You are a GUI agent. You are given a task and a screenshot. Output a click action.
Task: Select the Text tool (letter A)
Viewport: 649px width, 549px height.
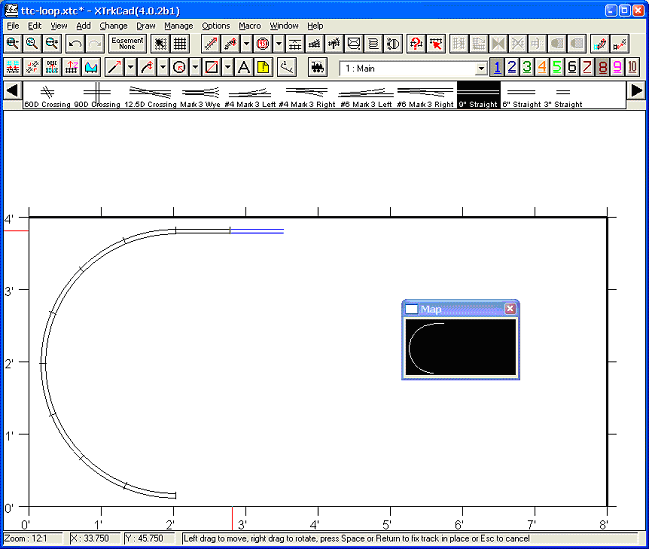pyautogui.click(x=244, y=67)
